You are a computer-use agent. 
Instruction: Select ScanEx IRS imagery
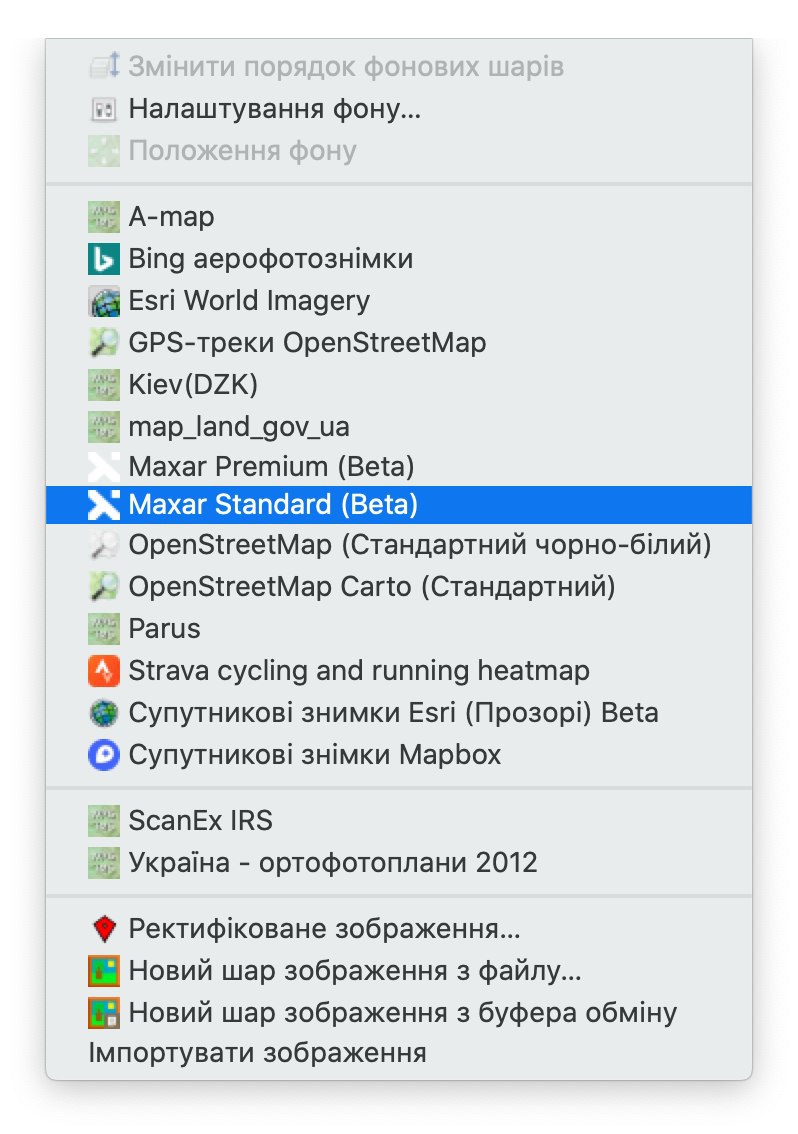(x=399, y=821)
